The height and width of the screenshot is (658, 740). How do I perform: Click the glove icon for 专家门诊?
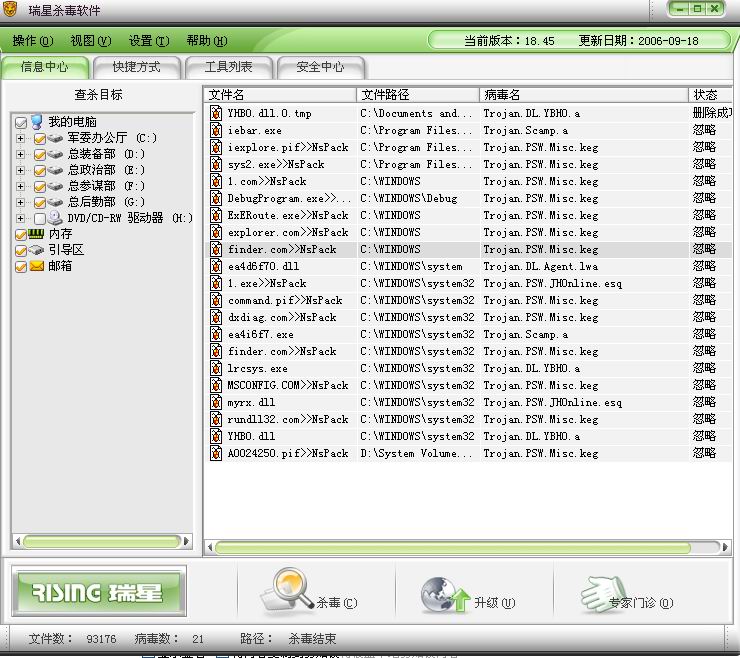(x=604, y=595)
